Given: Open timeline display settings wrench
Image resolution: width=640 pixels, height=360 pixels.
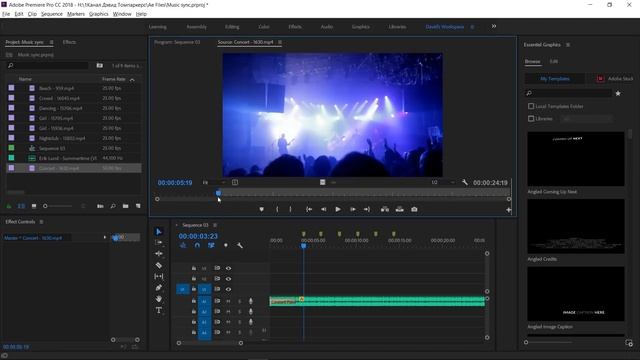Looking at the screenshot, I should [x=240, y=245].
